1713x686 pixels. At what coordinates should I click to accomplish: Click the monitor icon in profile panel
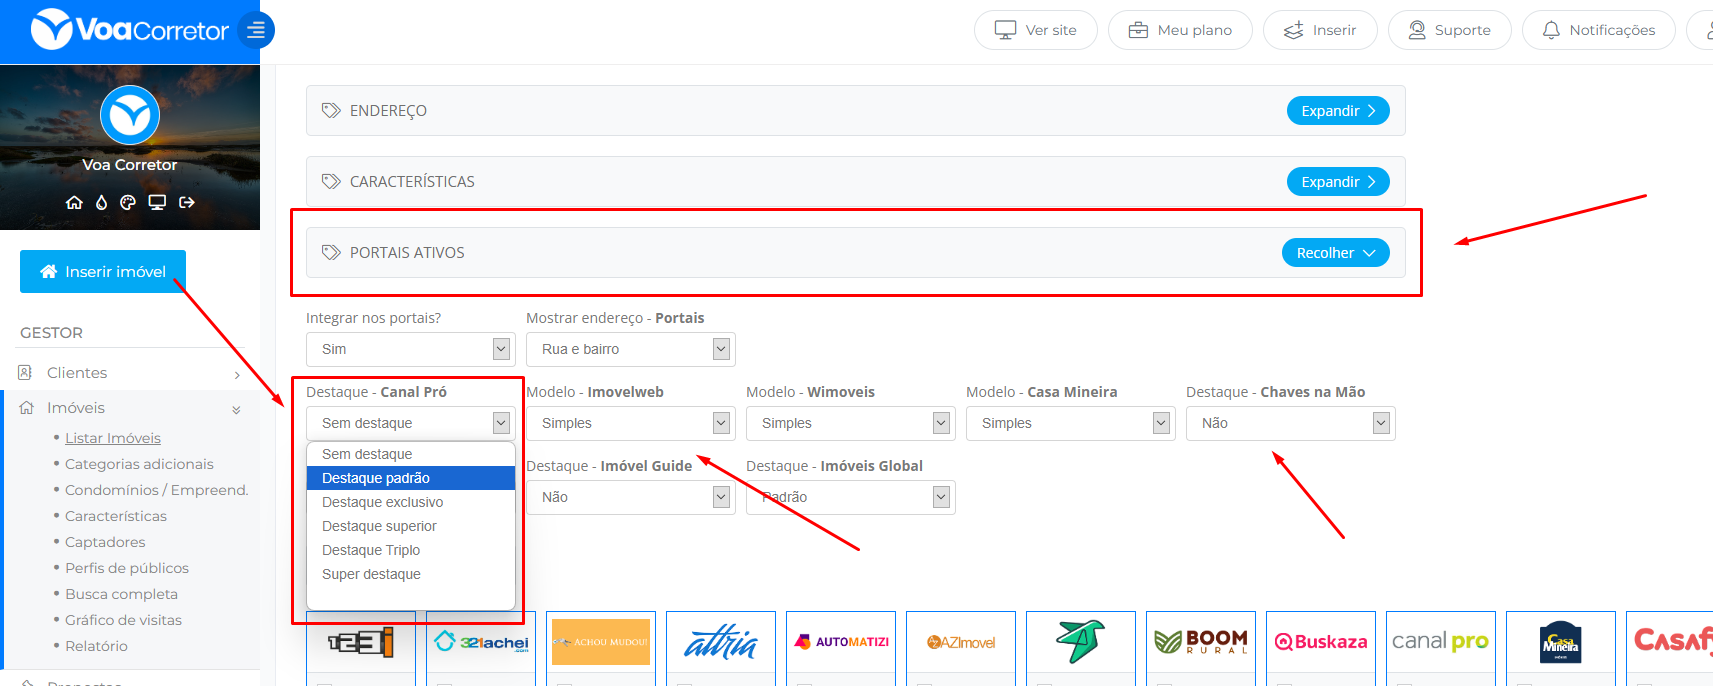tap(157, 202)
